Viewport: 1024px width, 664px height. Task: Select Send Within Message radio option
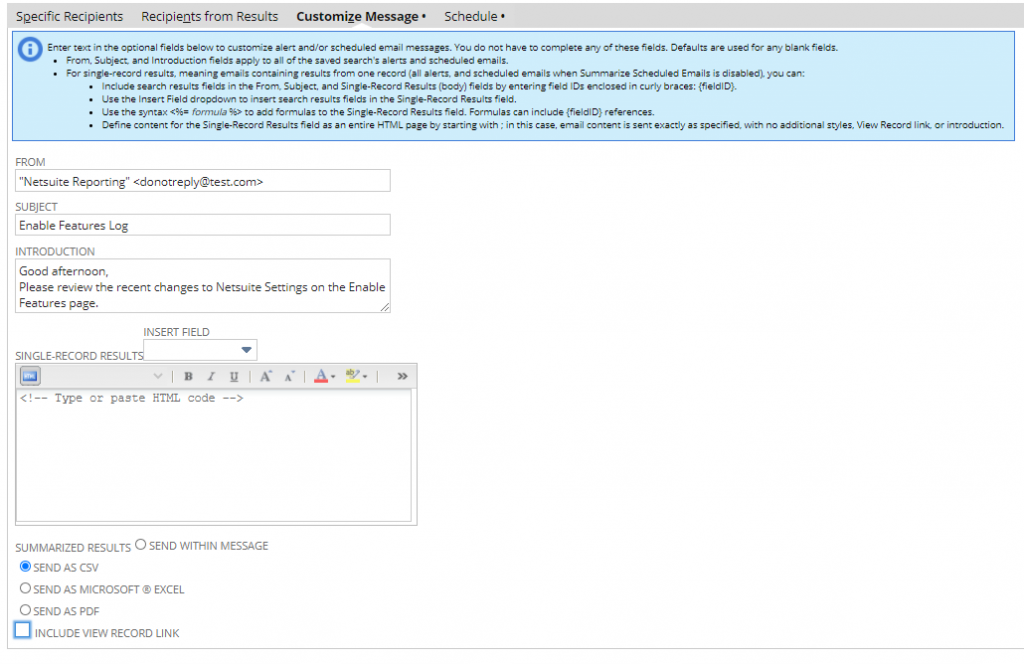click(x=140, y=545)
